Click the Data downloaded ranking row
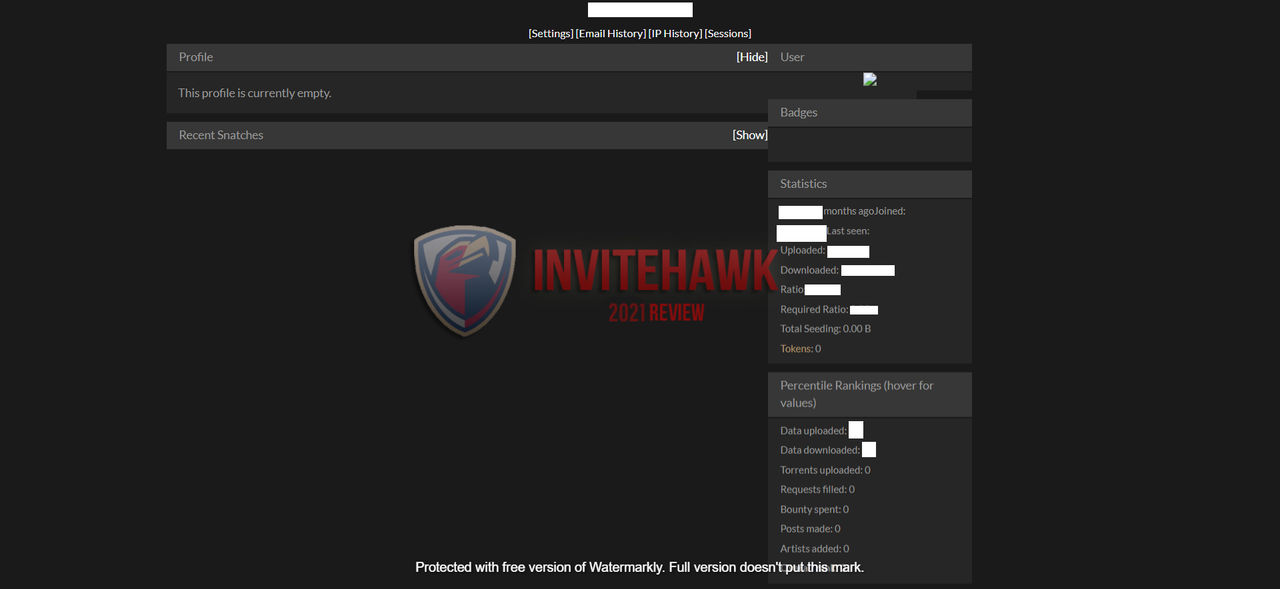1280x589 pixels. click(828, 450)
